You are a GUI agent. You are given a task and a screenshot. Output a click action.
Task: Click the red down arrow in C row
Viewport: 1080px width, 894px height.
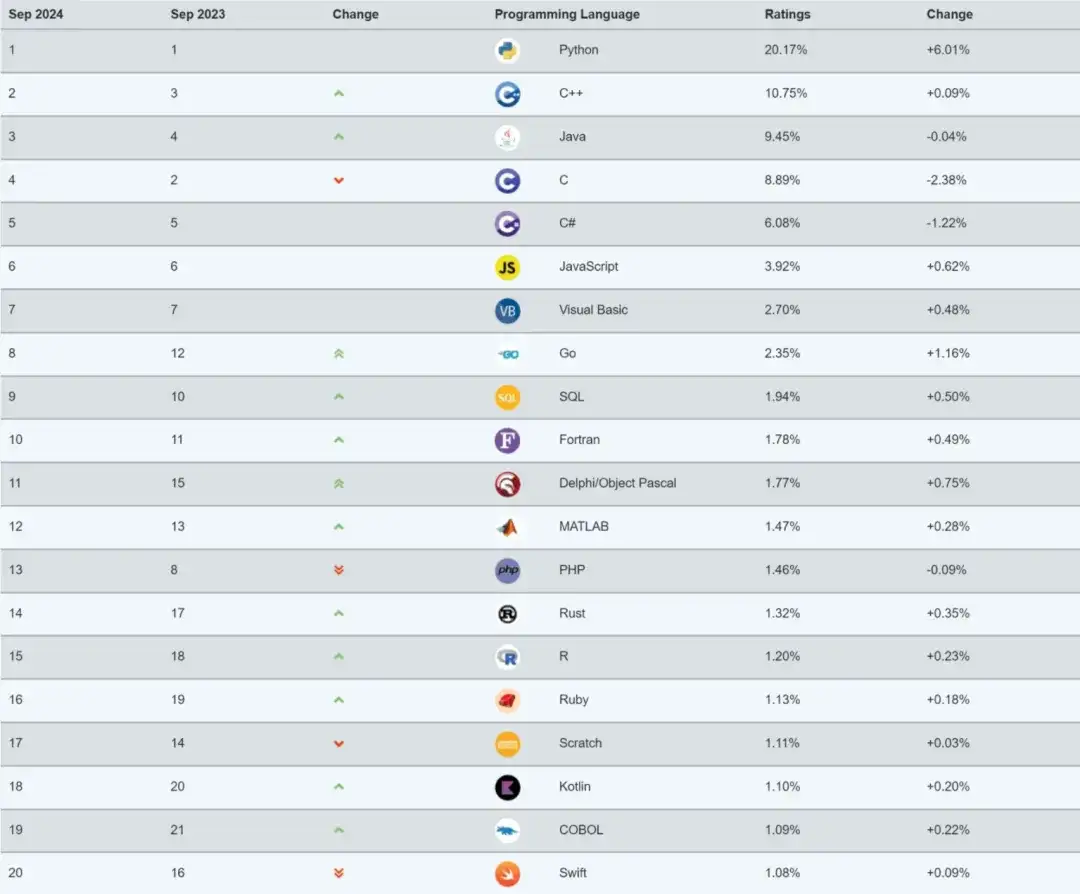338,180
